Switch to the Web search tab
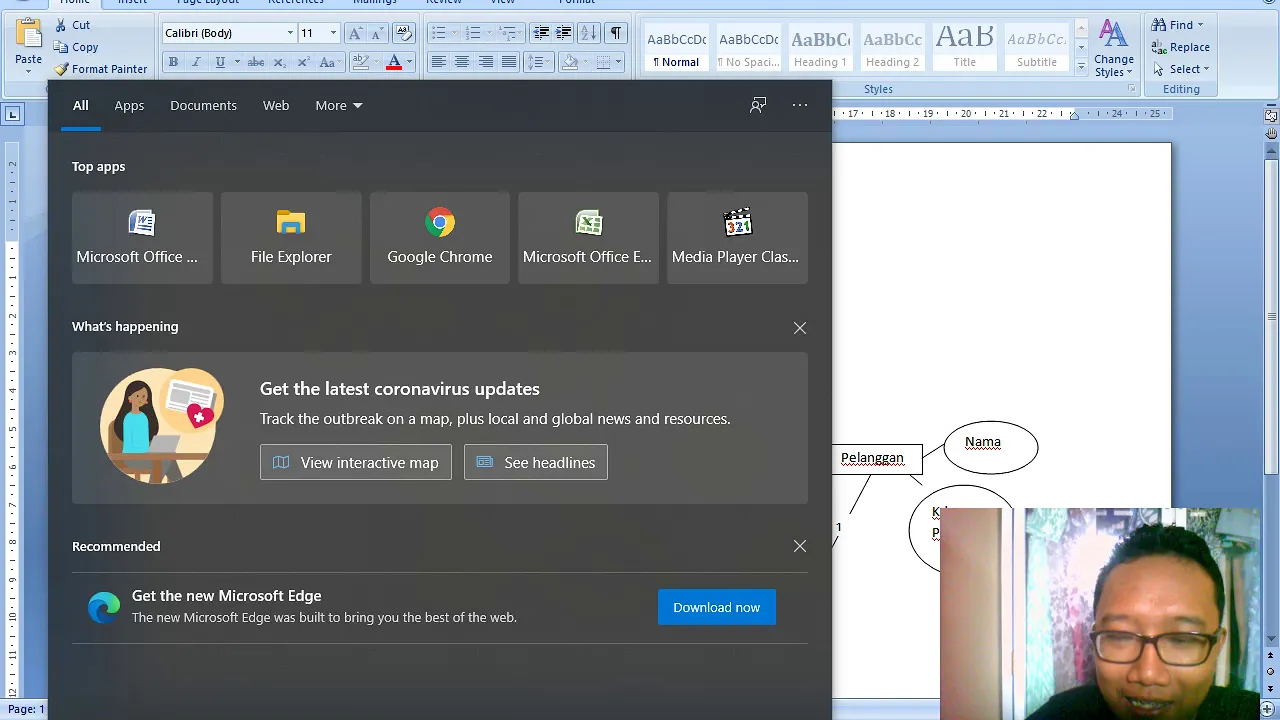1280x720 pixels. tap(276, 105)
